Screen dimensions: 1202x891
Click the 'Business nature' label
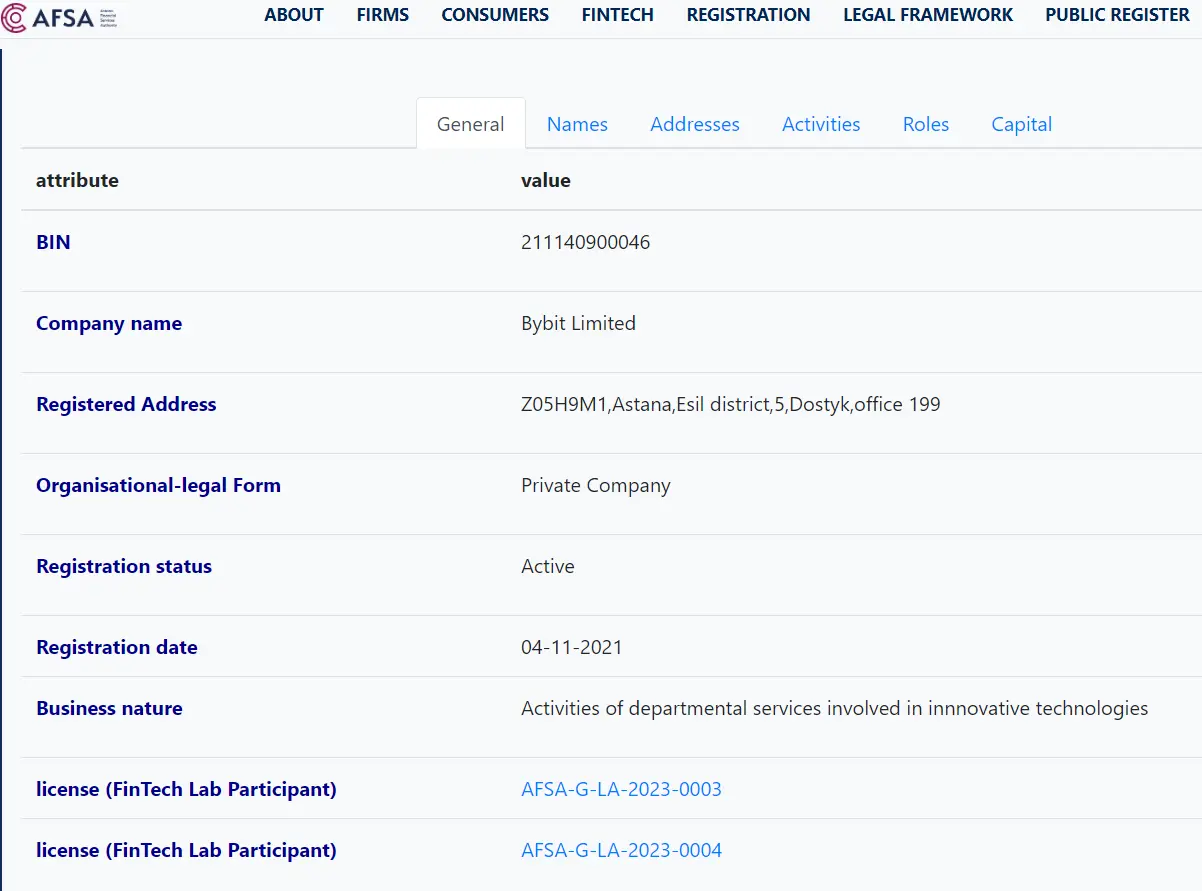109,708
